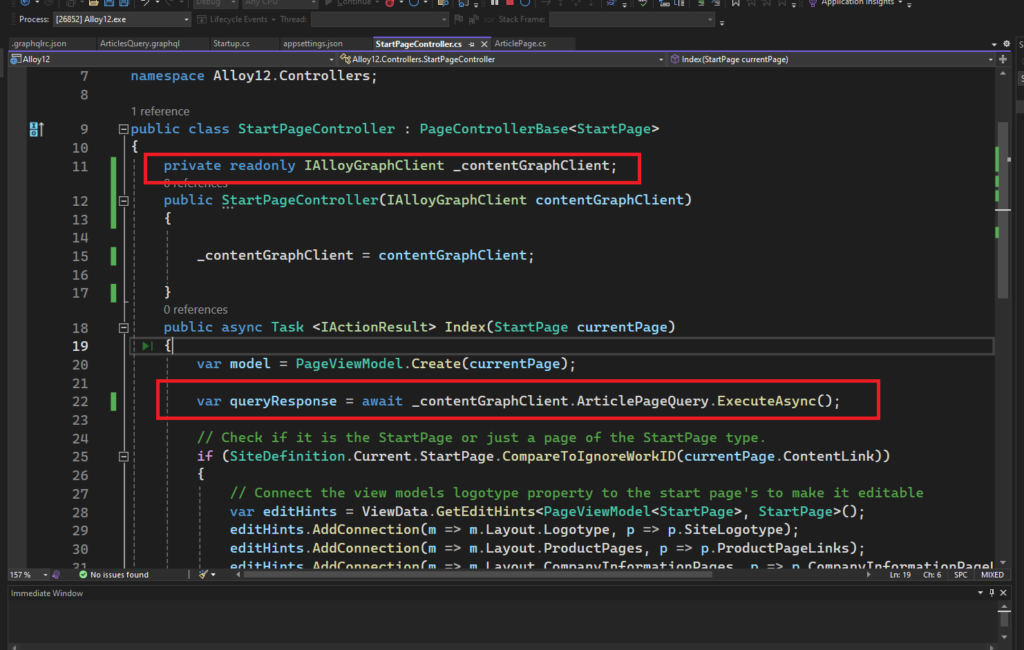This screenshot has width=1024, height=650.
Task: Click the 'No issues found' status icon
Action: pos(82,574)
